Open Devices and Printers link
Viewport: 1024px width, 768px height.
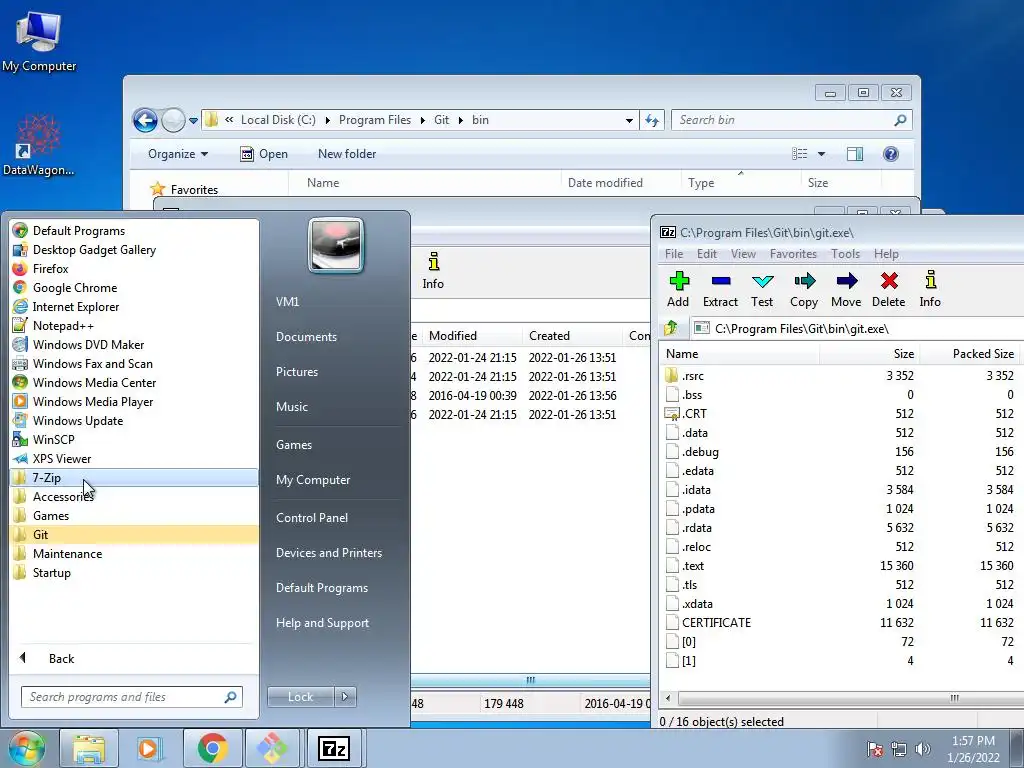[x=328, y=553]
